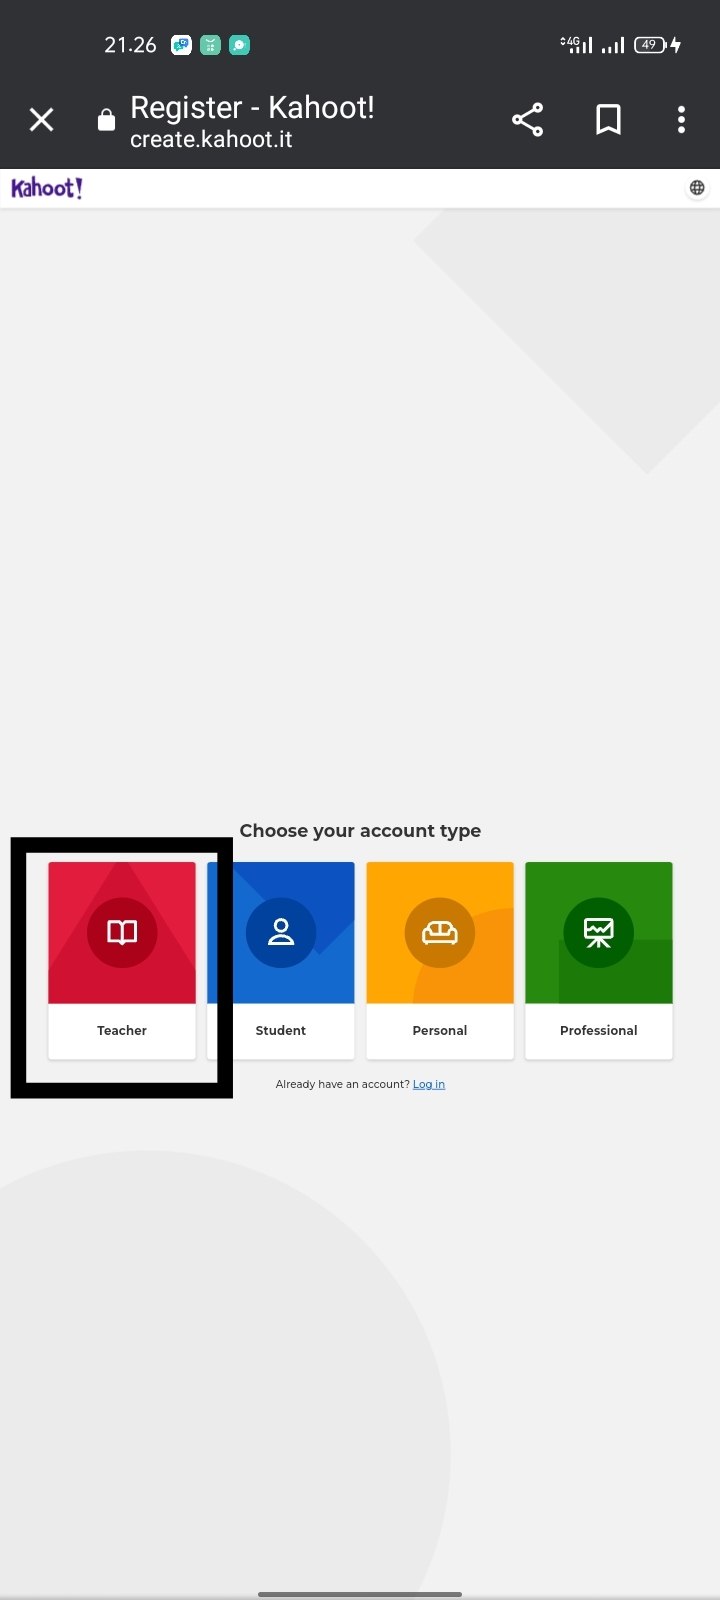Tap the padlock site security icon

106,120
